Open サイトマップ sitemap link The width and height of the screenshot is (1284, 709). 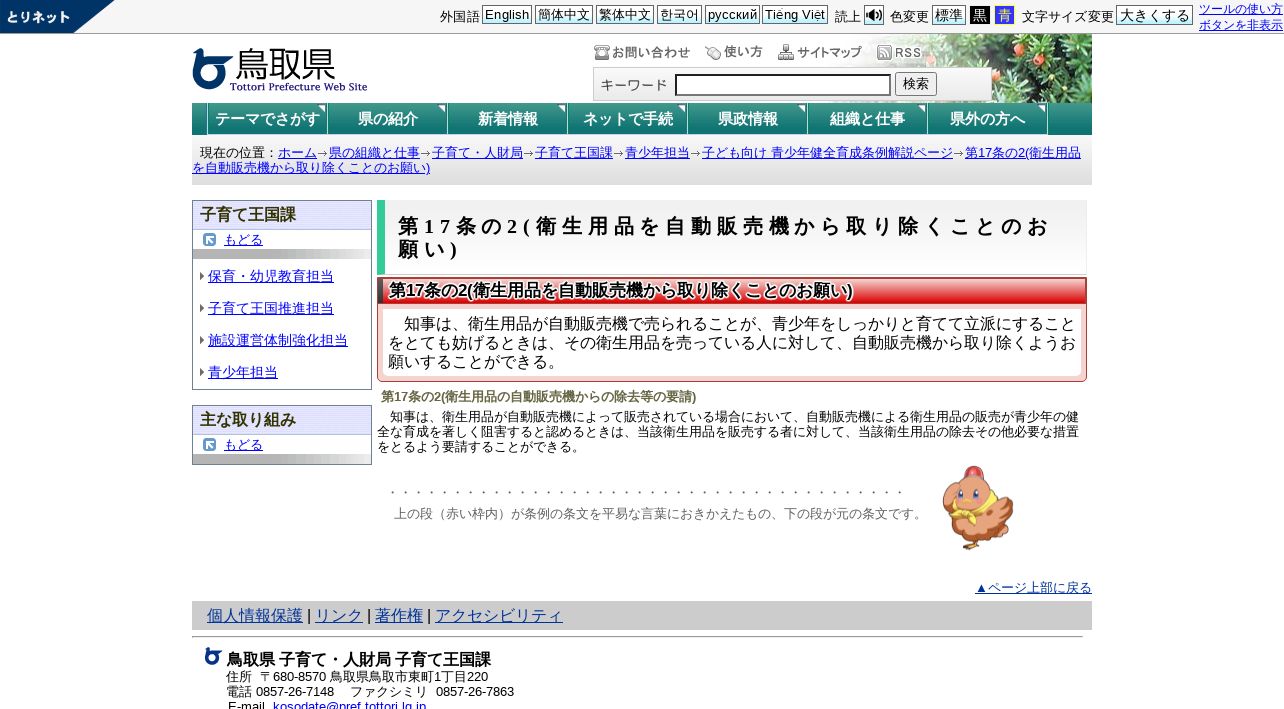820,52
